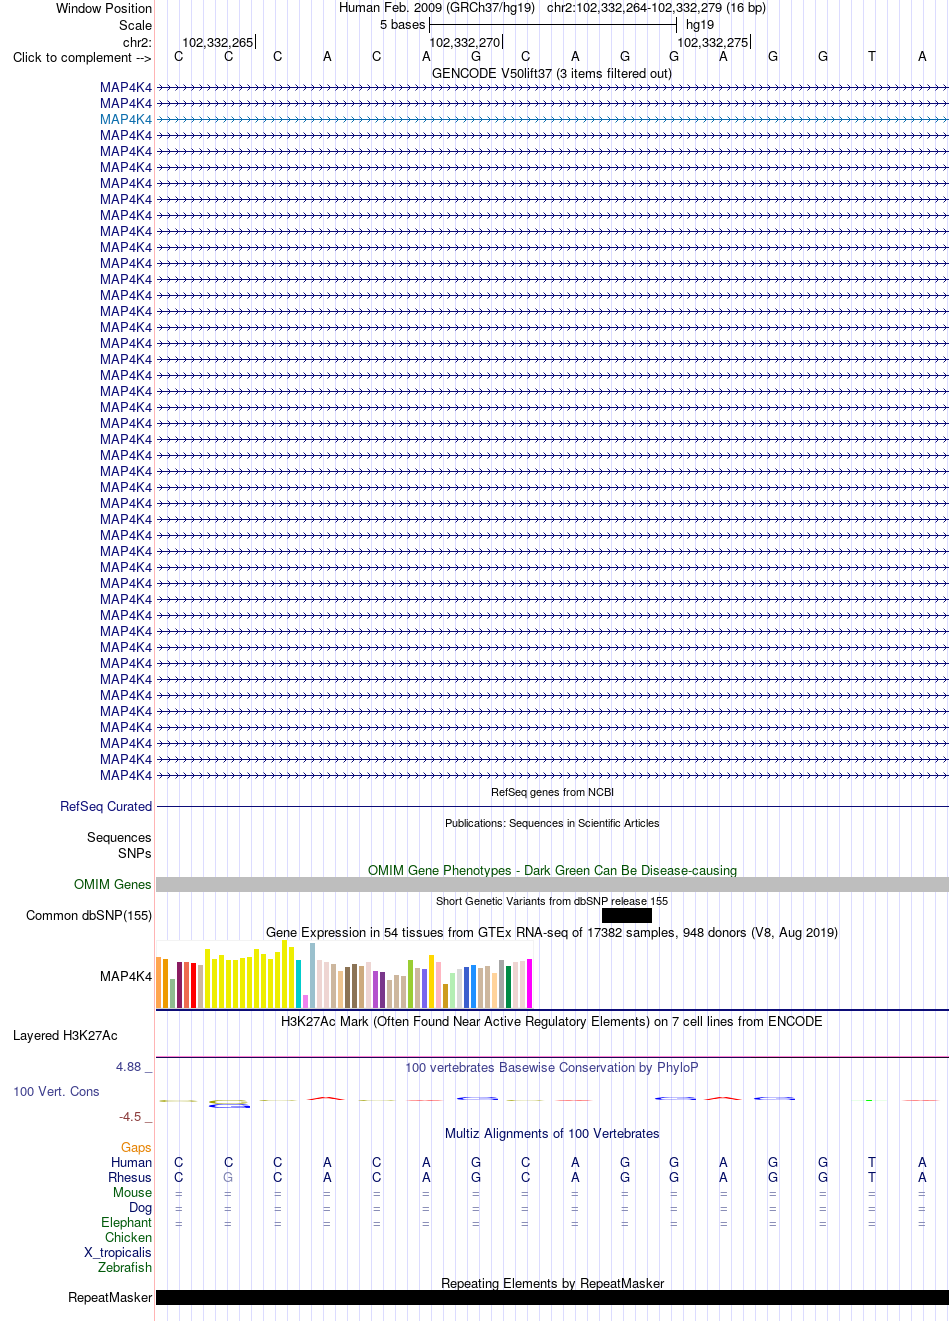
Task: Click the Layered H3K27Ac track label
Action: 65,1035
